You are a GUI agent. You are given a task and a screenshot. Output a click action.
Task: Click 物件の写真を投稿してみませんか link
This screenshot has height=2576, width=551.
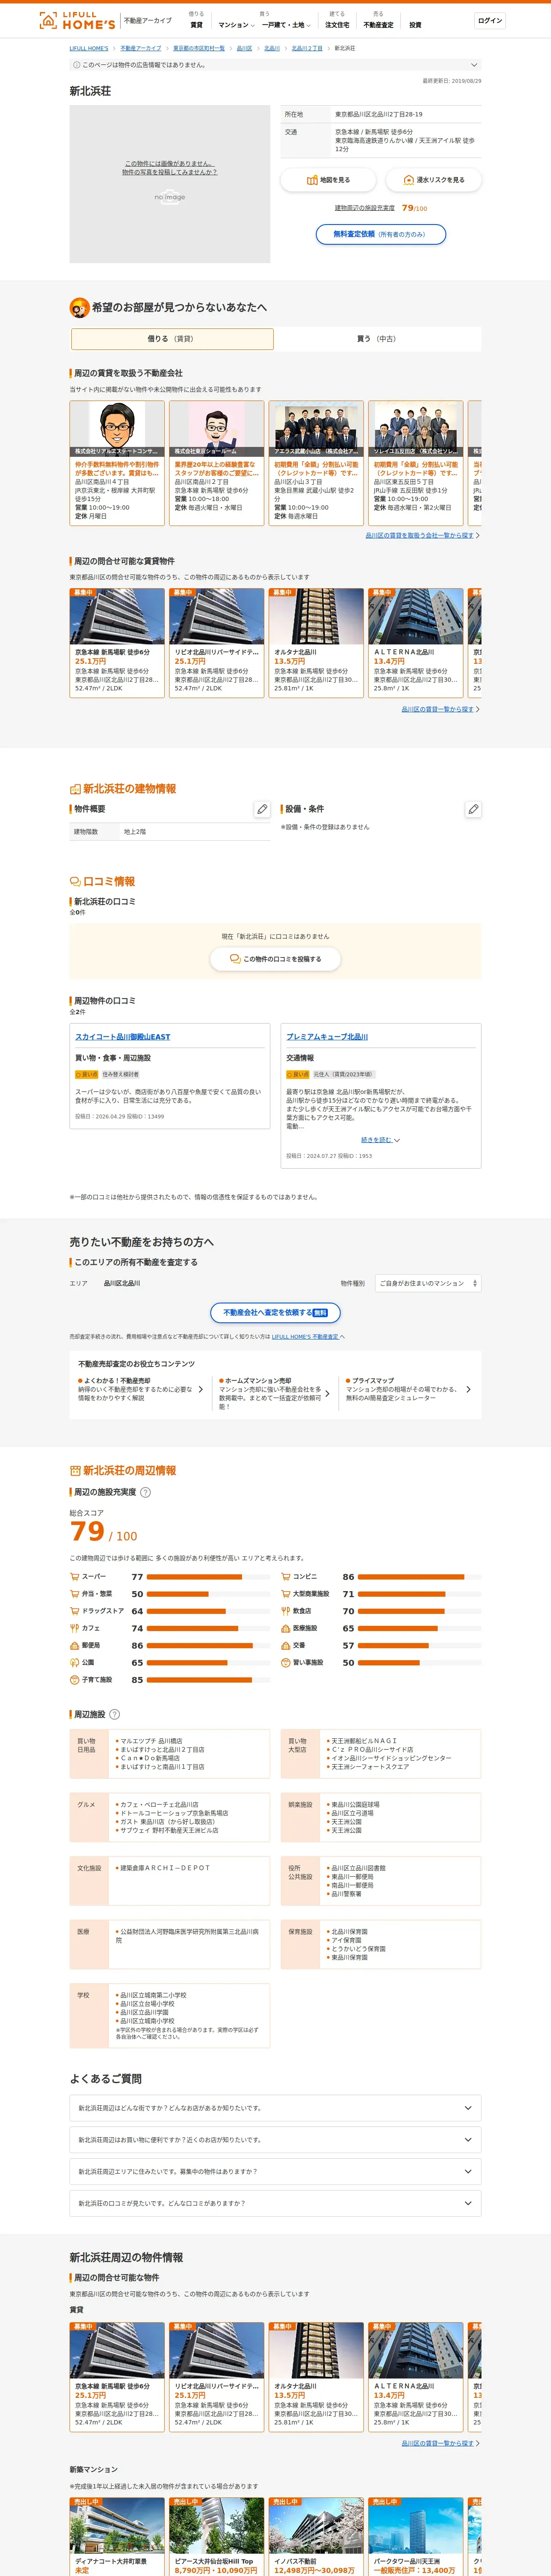(170, 172)
